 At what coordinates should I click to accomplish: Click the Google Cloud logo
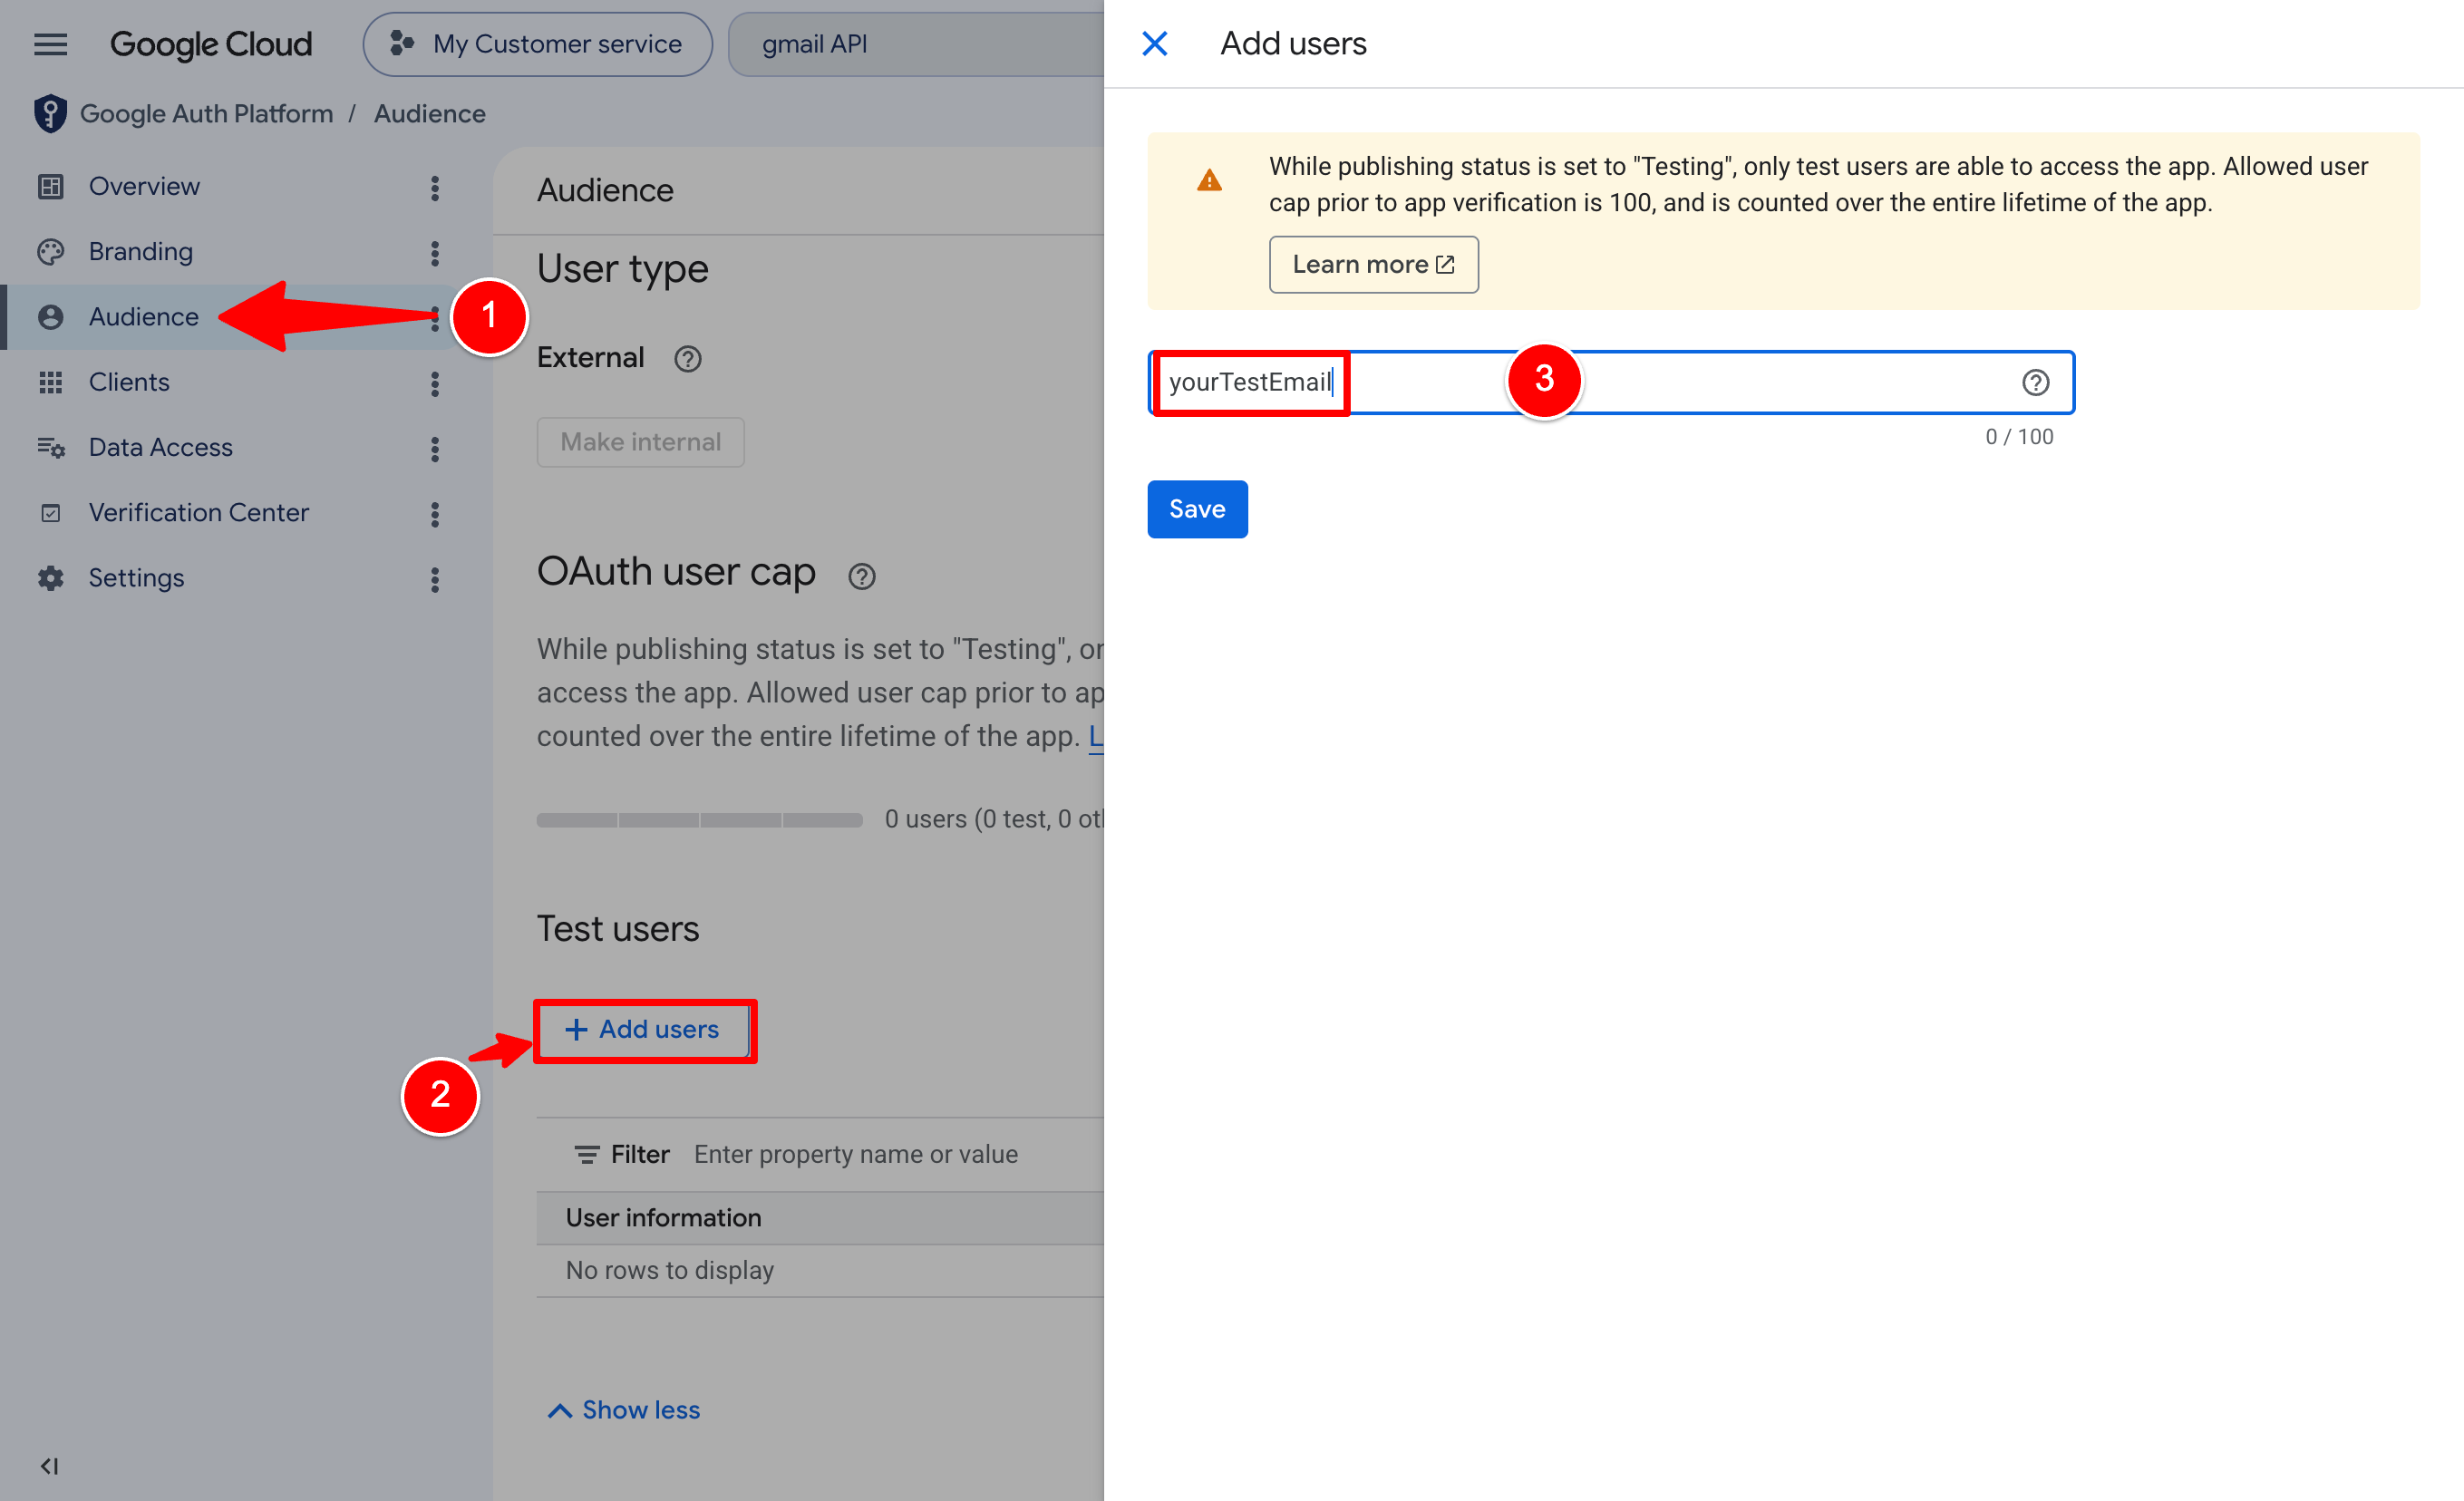tap(210, 44)
